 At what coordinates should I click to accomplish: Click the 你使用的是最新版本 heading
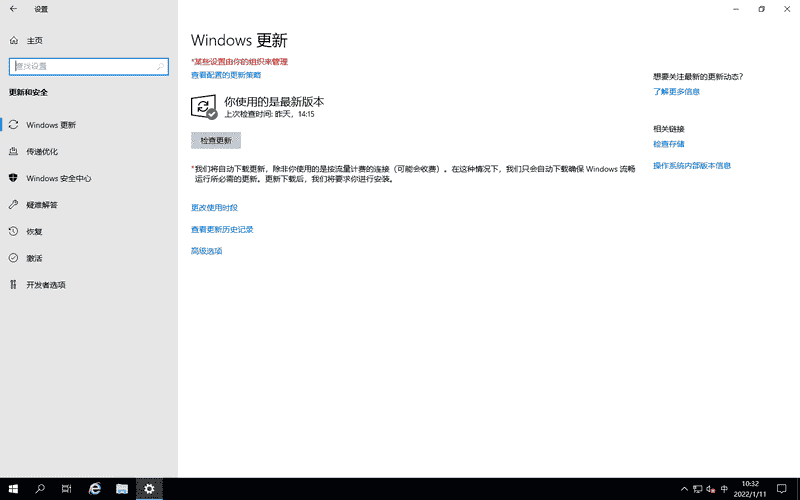(274, 102)
